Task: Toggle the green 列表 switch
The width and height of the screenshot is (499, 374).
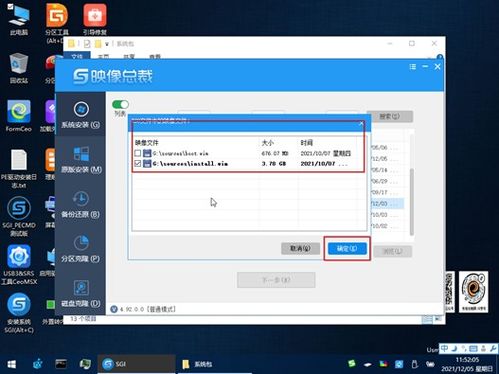Action: [120, 104]
